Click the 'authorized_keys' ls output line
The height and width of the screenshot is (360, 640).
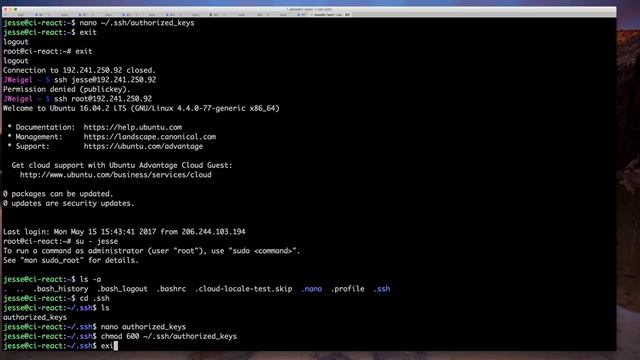(35, 318)
